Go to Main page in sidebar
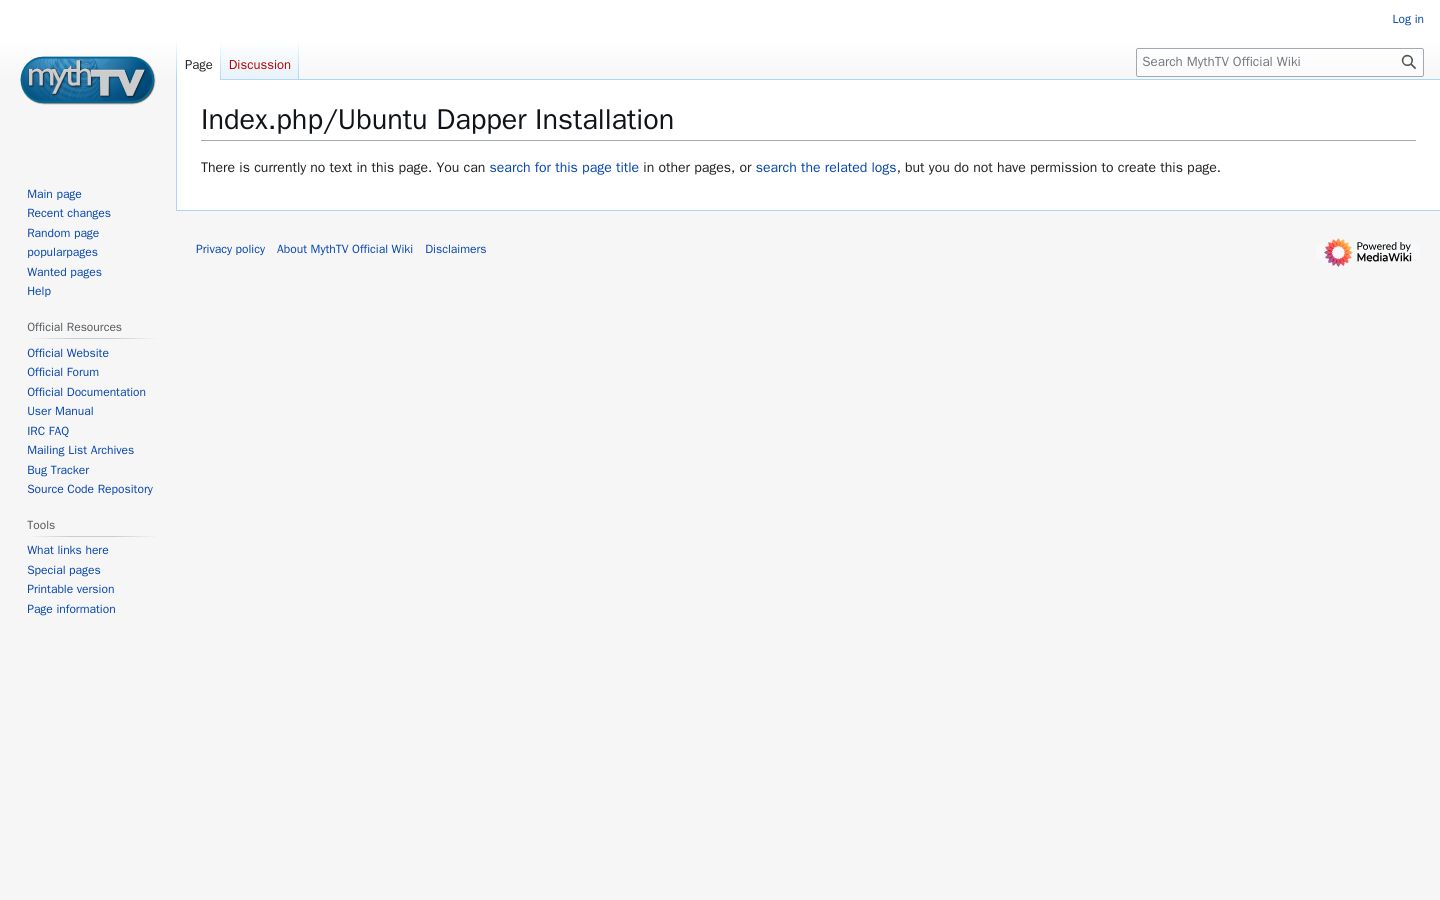This screenshot has height=900, width=1440. pos(54,194)
